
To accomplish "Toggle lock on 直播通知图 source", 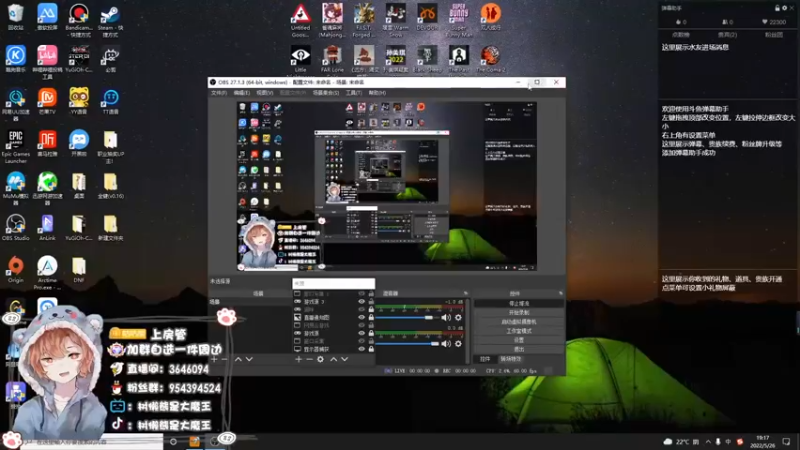I will pyautogui.click(x=371, y=317).
